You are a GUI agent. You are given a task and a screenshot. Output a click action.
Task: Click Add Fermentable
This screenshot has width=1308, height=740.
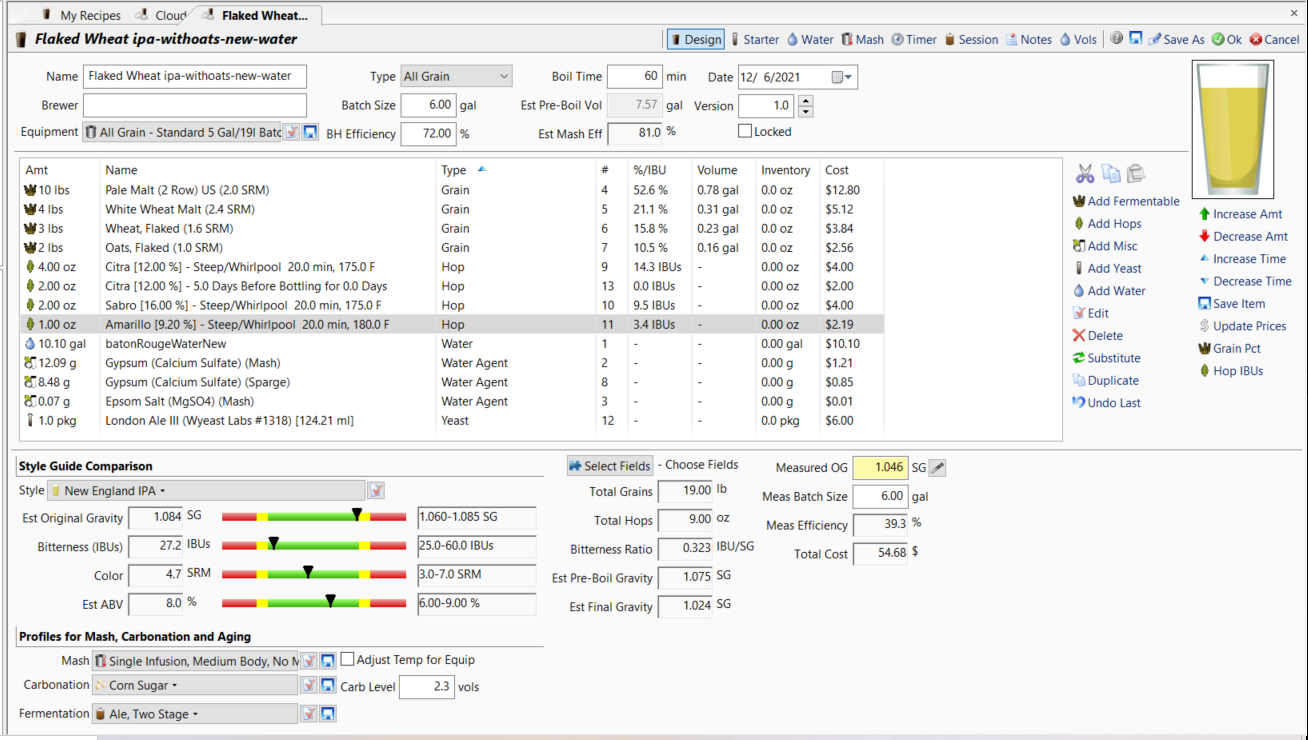click(1126, 201)
